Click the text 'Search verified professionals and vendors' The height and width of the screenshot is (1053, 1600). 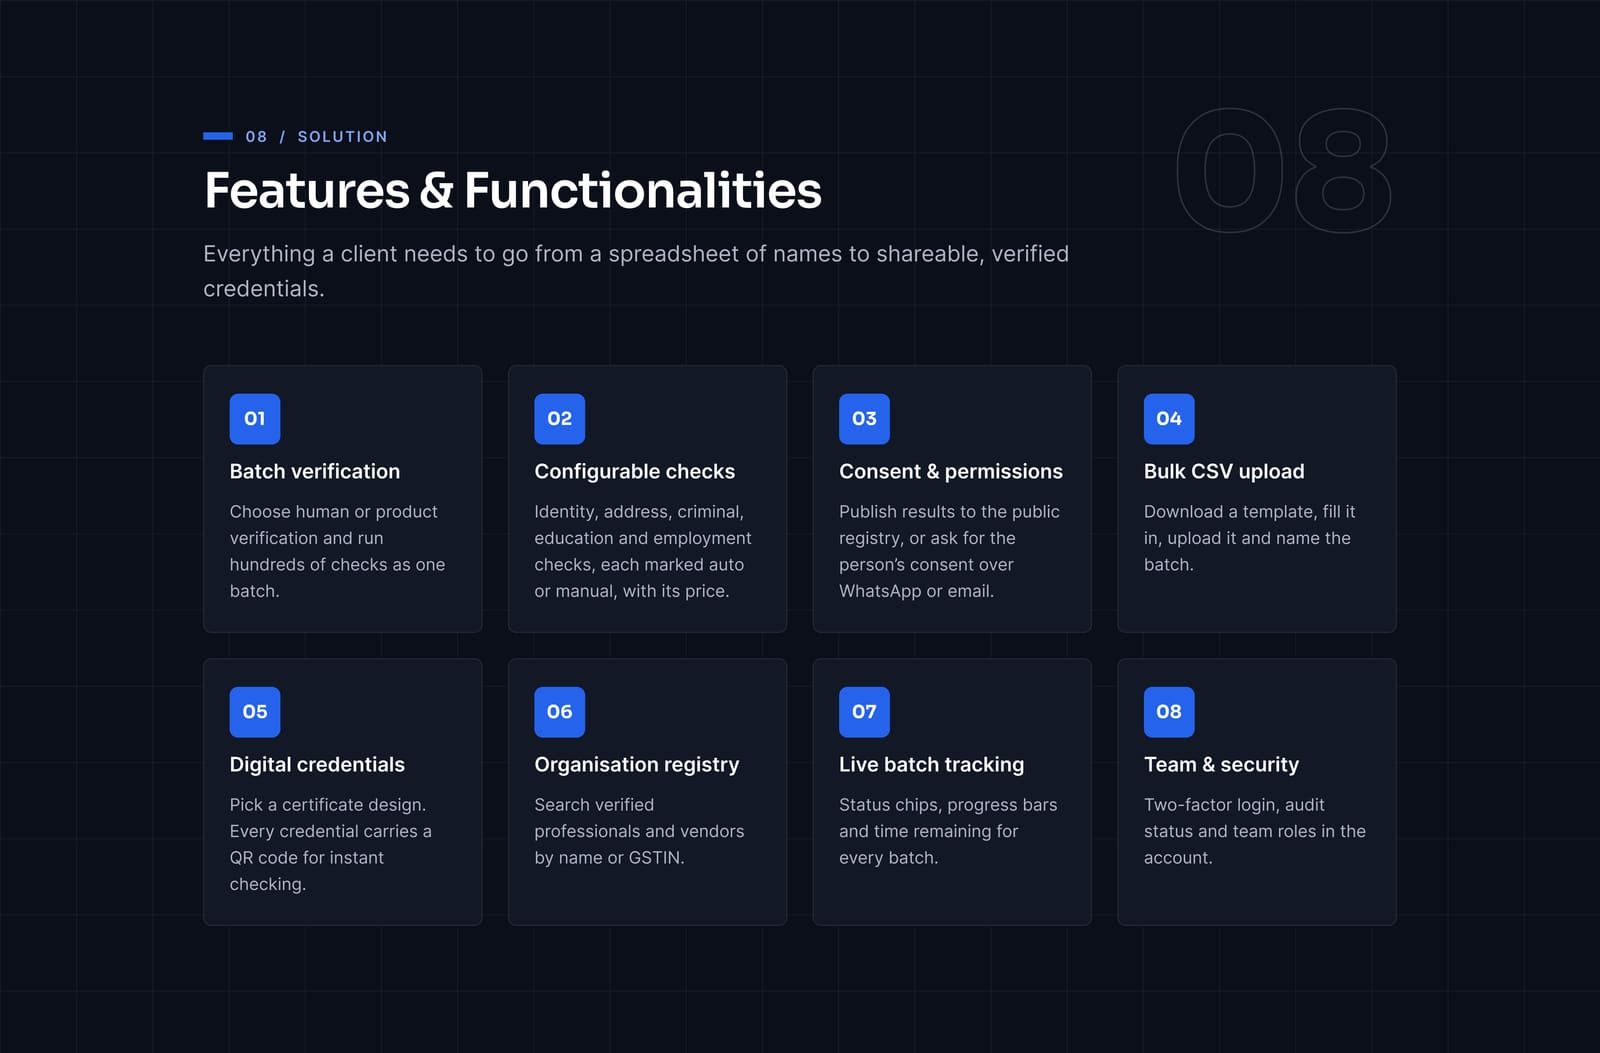tap(639, 831)
